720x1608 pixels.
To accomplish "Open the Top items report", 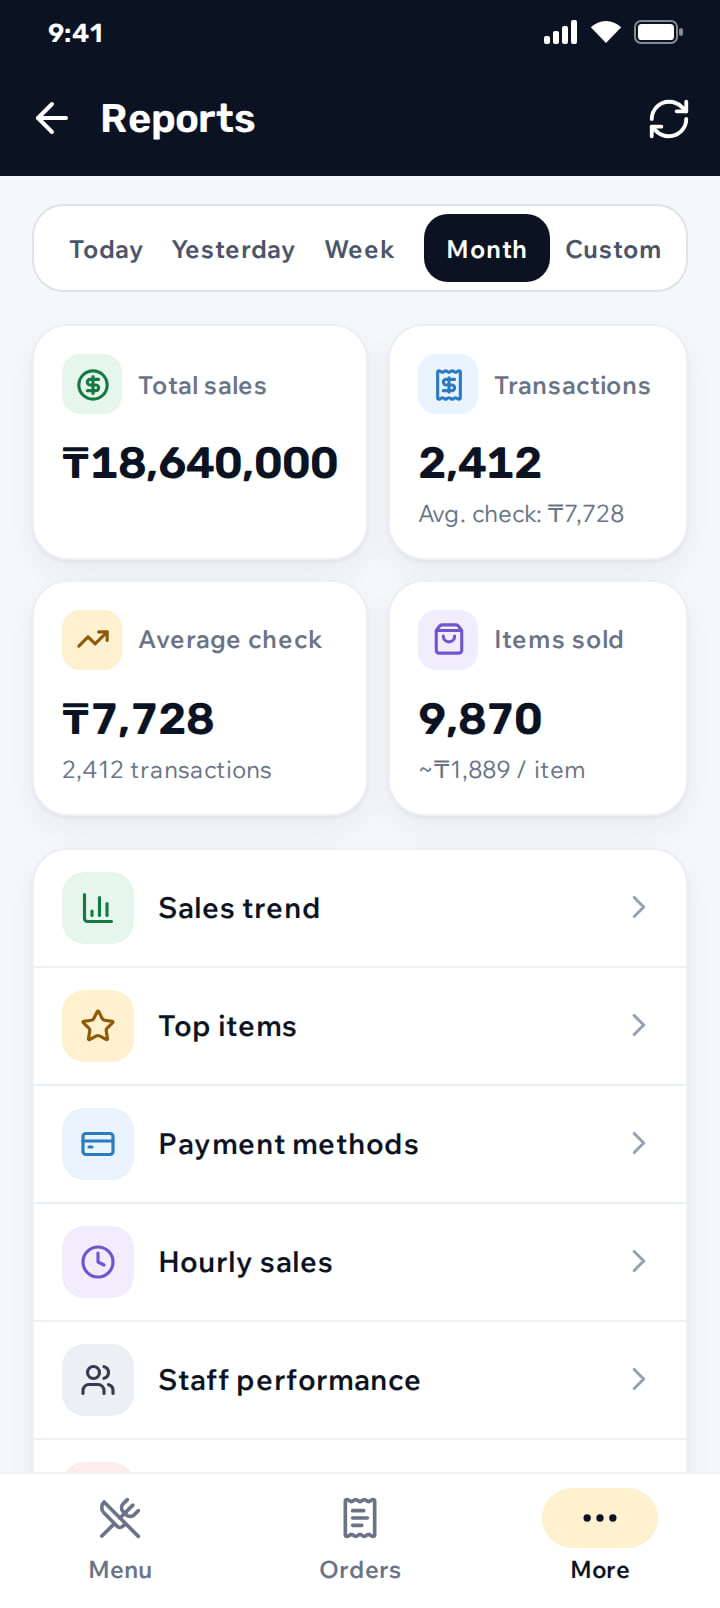I will click(360, 1026).
